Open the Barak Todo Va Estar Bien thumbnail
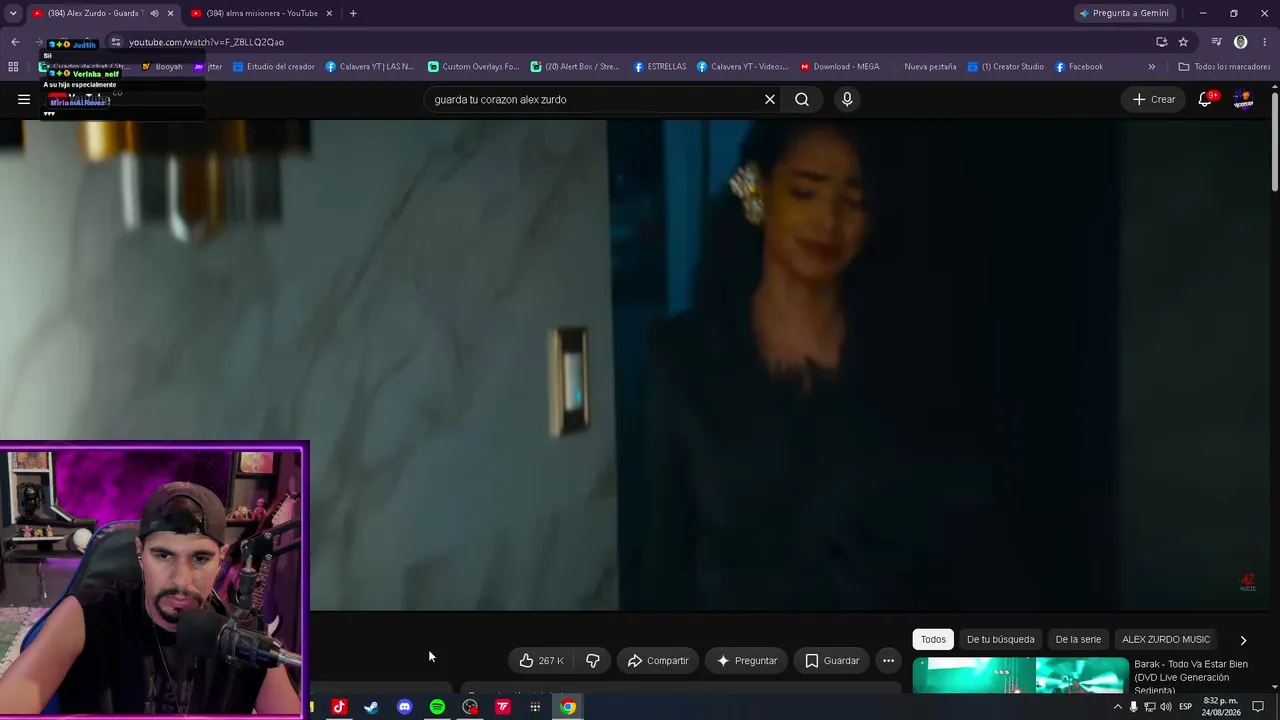The image size is (1280, 720). pyautogui.click(x=1020, y=675)
